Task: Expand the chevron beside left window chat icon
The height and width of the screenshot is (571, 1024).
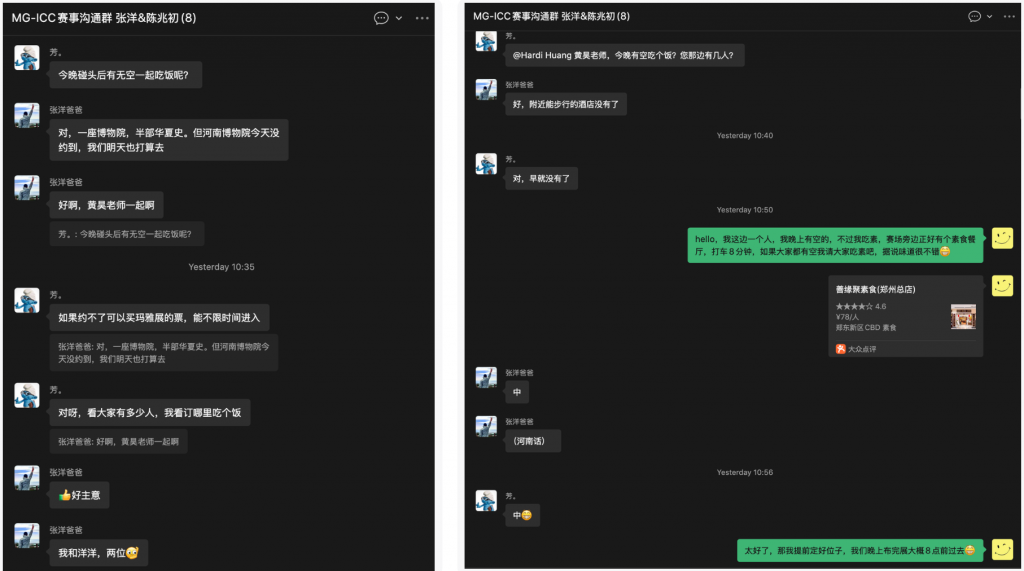Action: (x=398, y=18)
